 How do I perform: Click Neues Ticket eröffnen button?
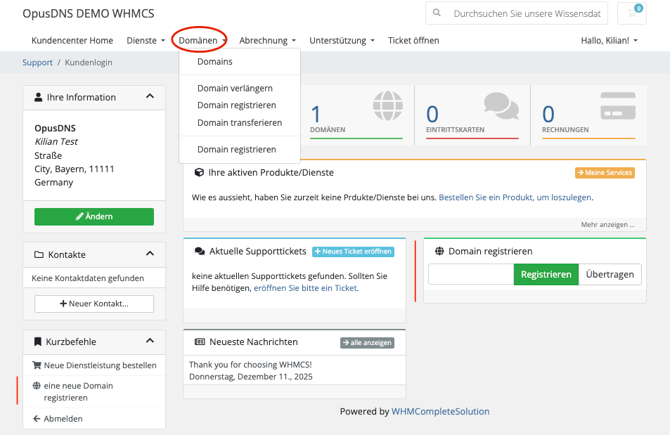[x=353, y=252]
